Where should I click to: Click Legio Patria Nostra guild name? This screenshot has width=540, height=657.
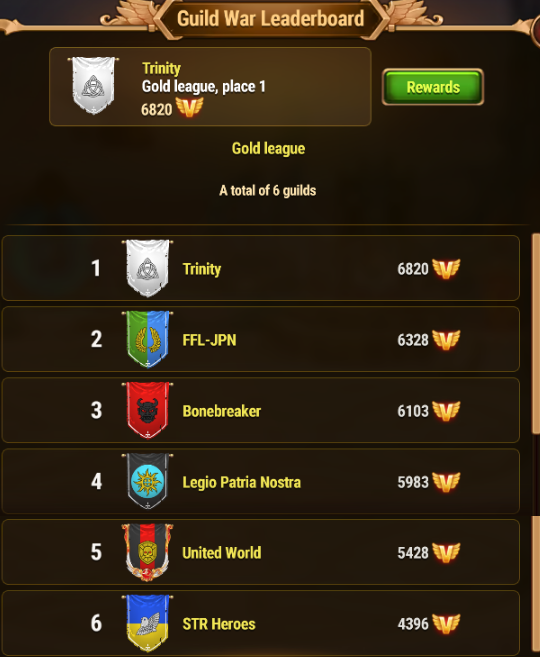242,482
